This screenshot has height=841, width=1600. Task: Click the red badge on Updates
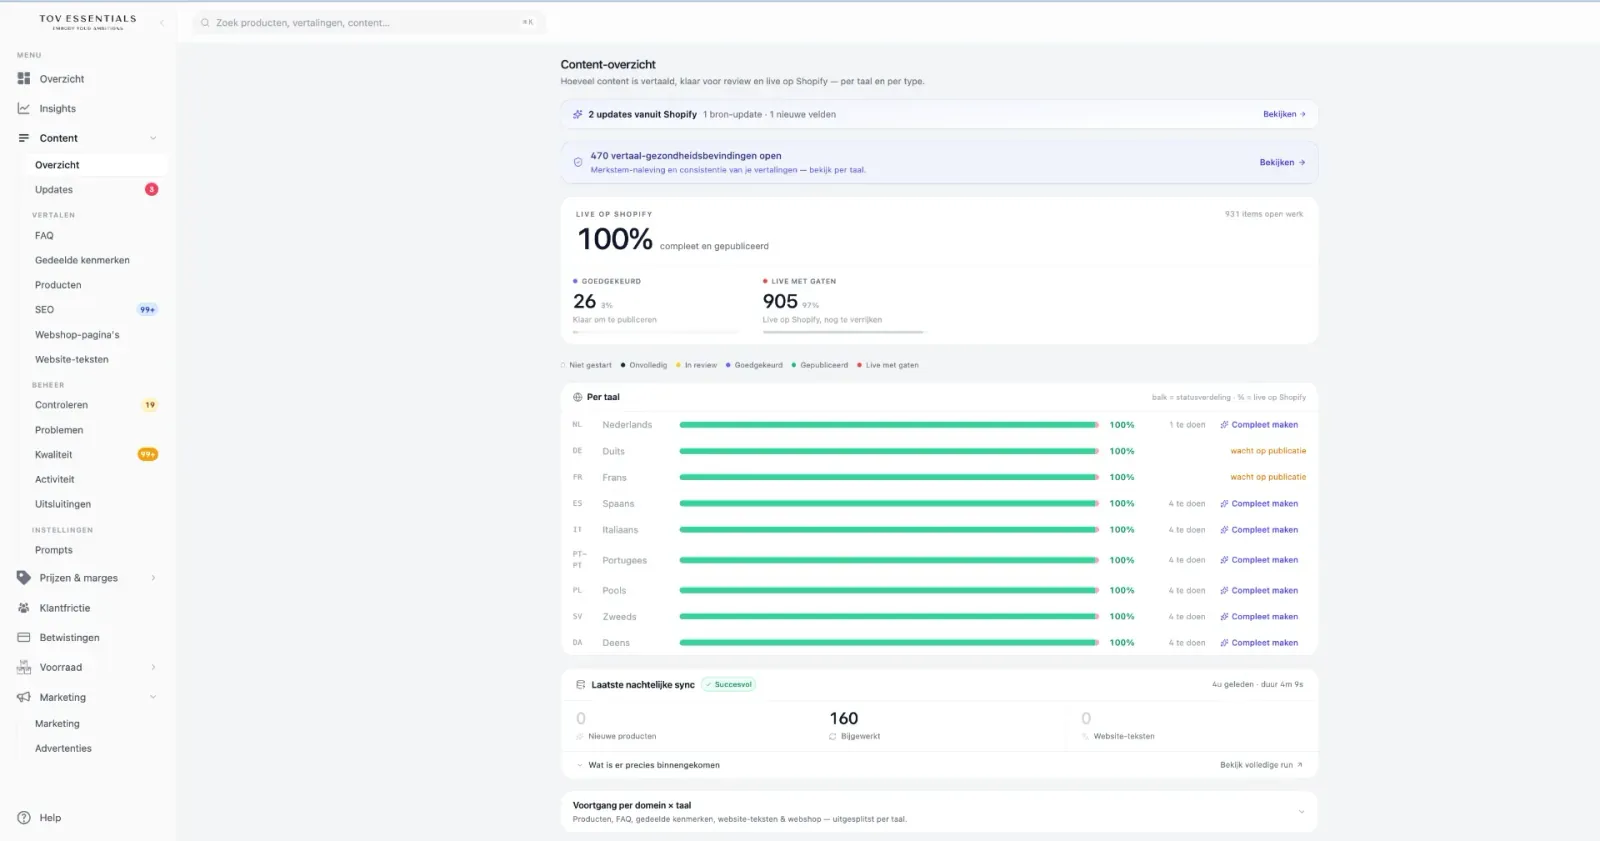point(151,189)
